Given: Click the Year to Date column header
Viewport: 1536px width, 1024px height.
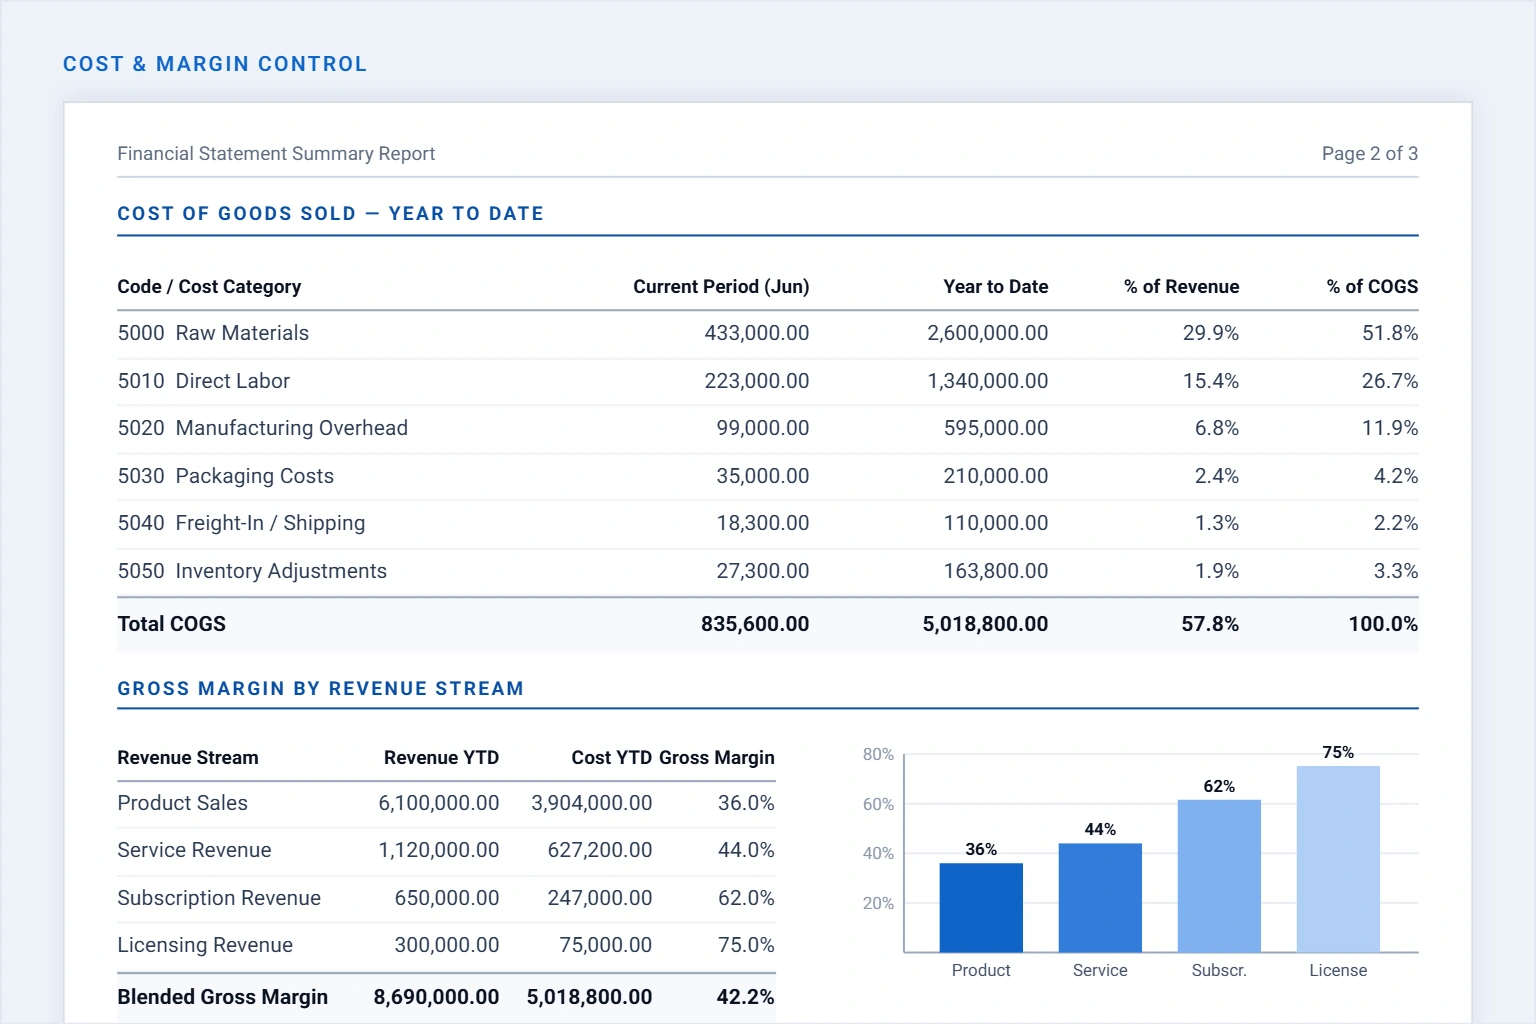Looking at the screenshot, I should point(996,287).
